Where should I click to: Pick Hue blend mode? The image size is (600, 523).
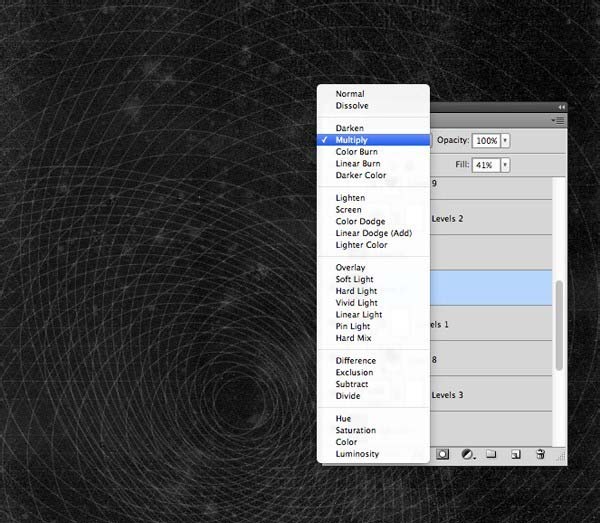click(x=373, y=419)
